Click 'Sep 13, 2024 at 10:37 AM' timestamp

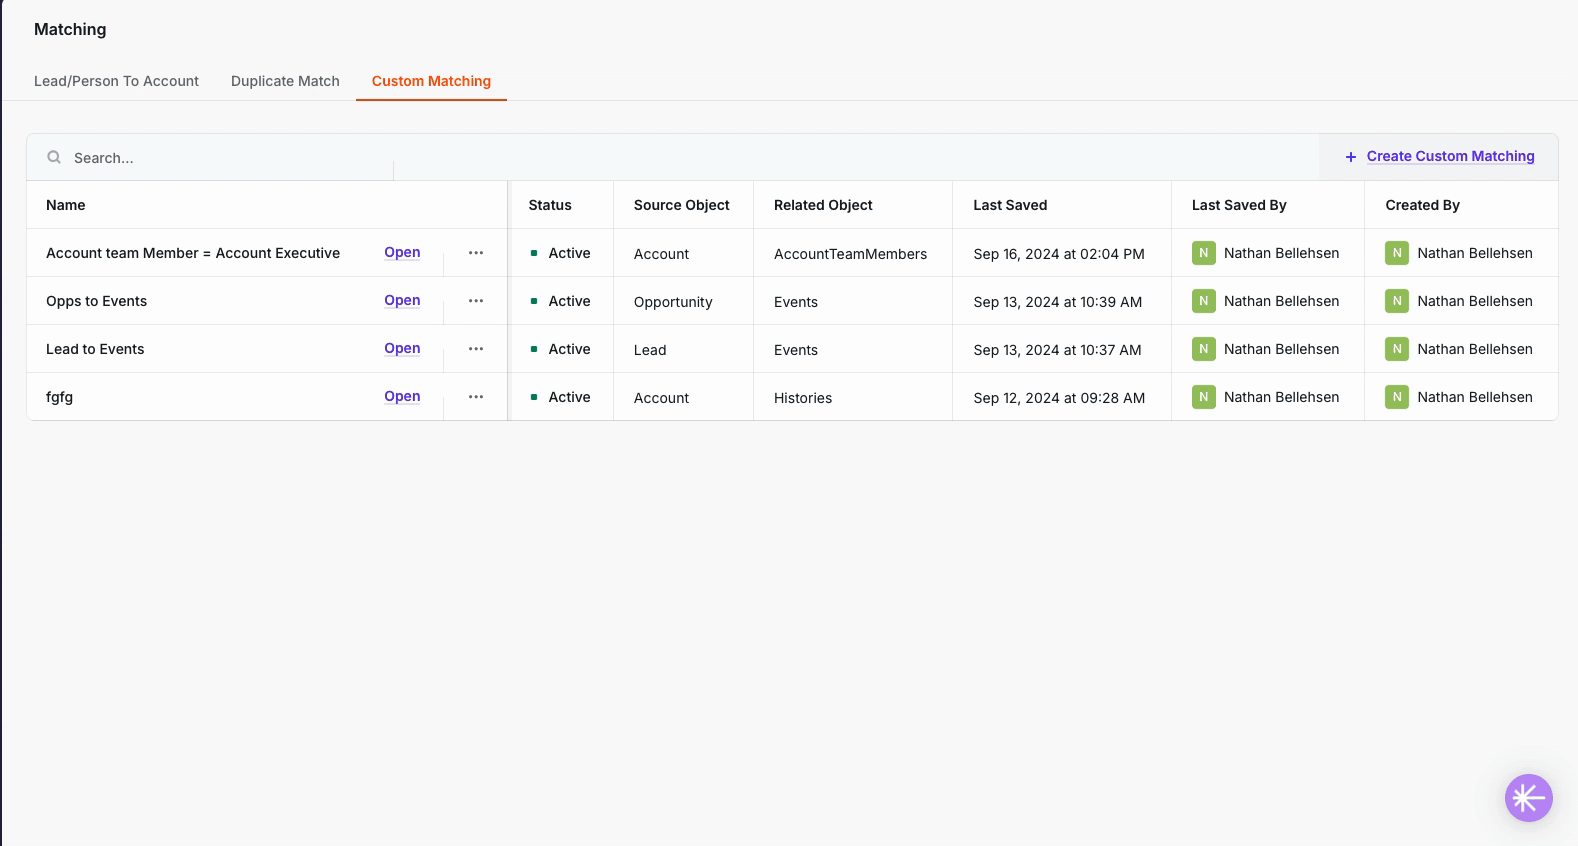[x=1057, y=350]
